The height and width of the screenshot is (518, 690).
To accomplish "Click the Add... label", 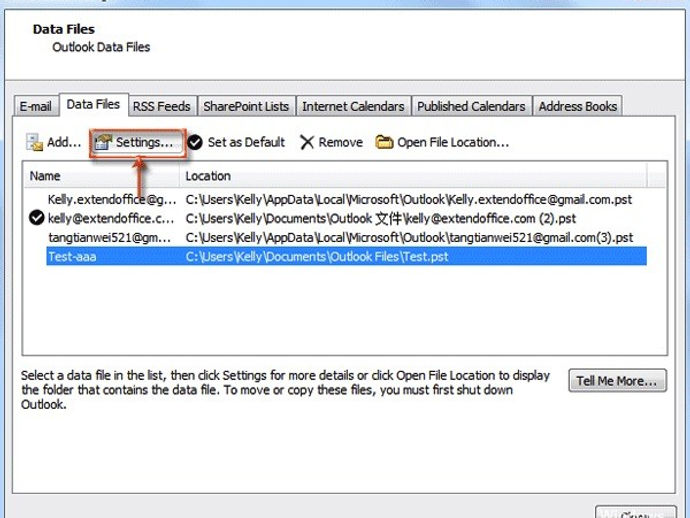I will (x=64, y=142).
